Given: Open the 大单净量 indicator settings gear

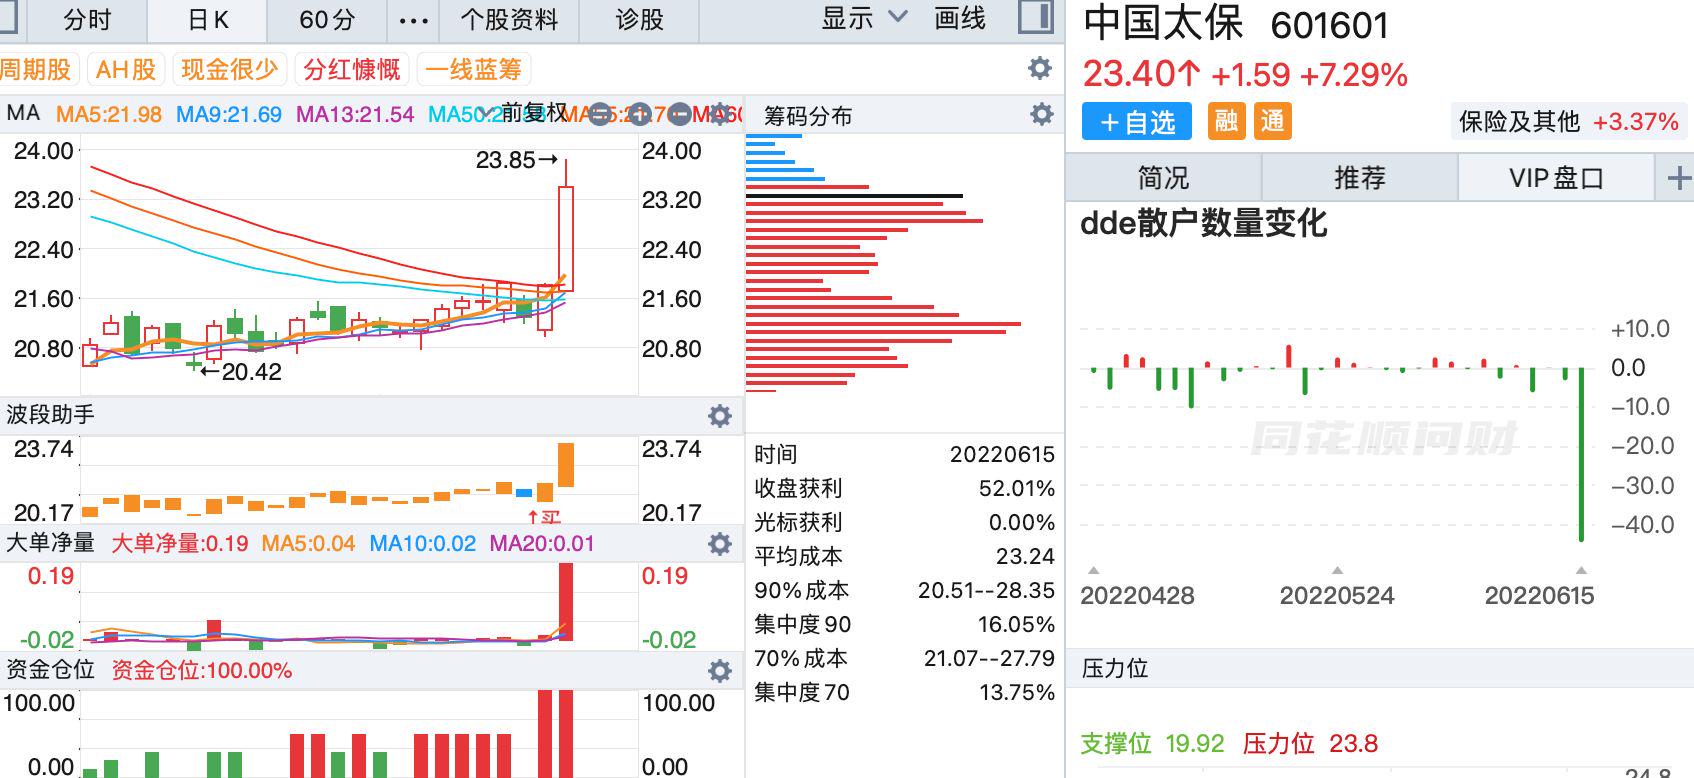Looking at the screenshot, I should click(x=720, y=543).
